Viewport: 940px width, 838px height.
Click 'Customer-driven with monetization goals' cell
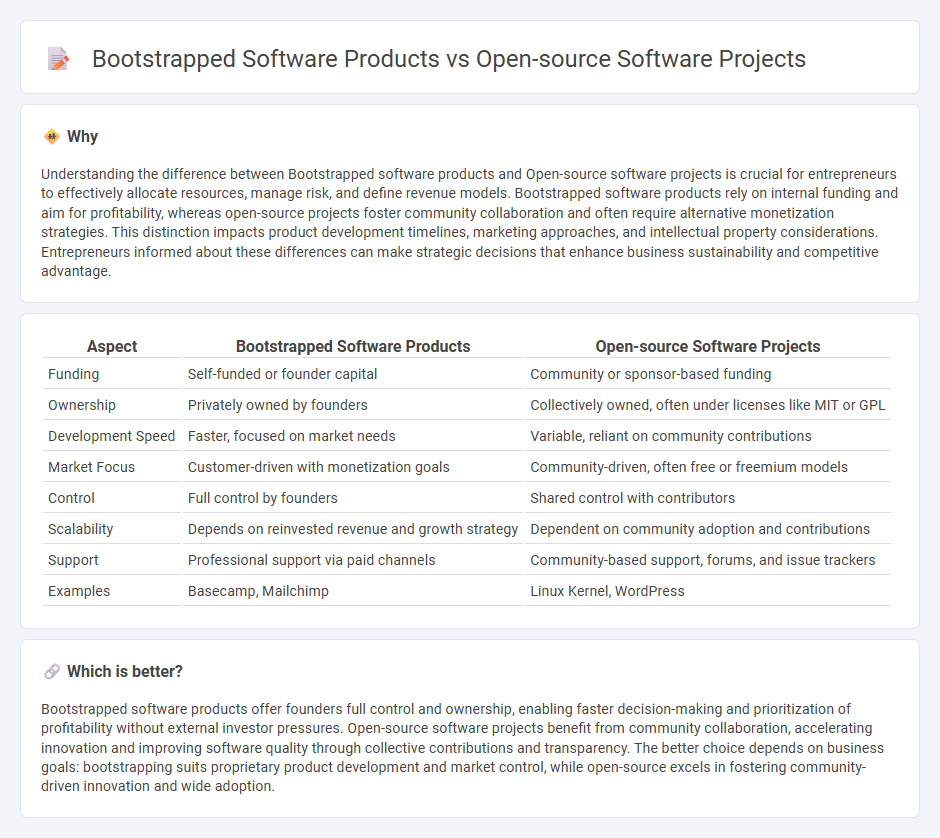pos(352,467)
